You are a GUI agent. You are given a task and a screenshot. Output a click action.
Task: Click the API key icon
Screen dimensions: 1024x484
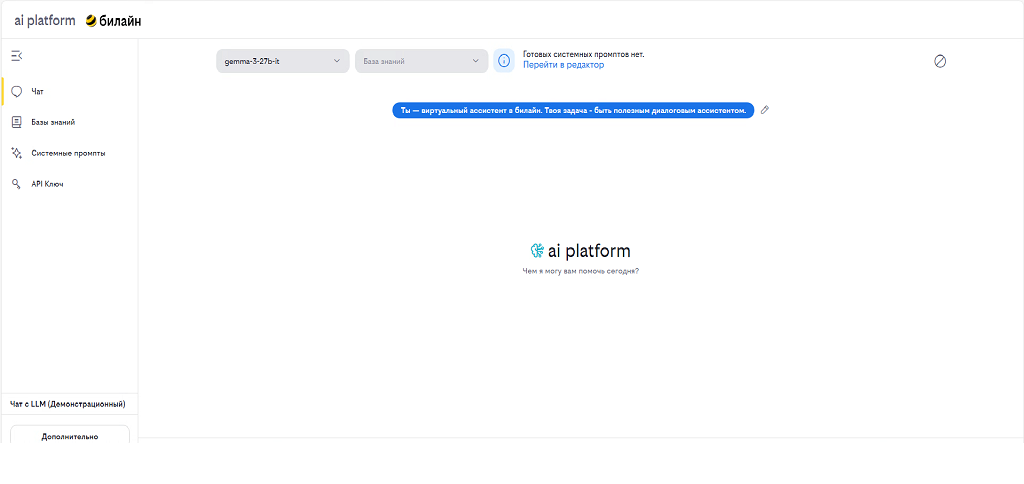17,184
